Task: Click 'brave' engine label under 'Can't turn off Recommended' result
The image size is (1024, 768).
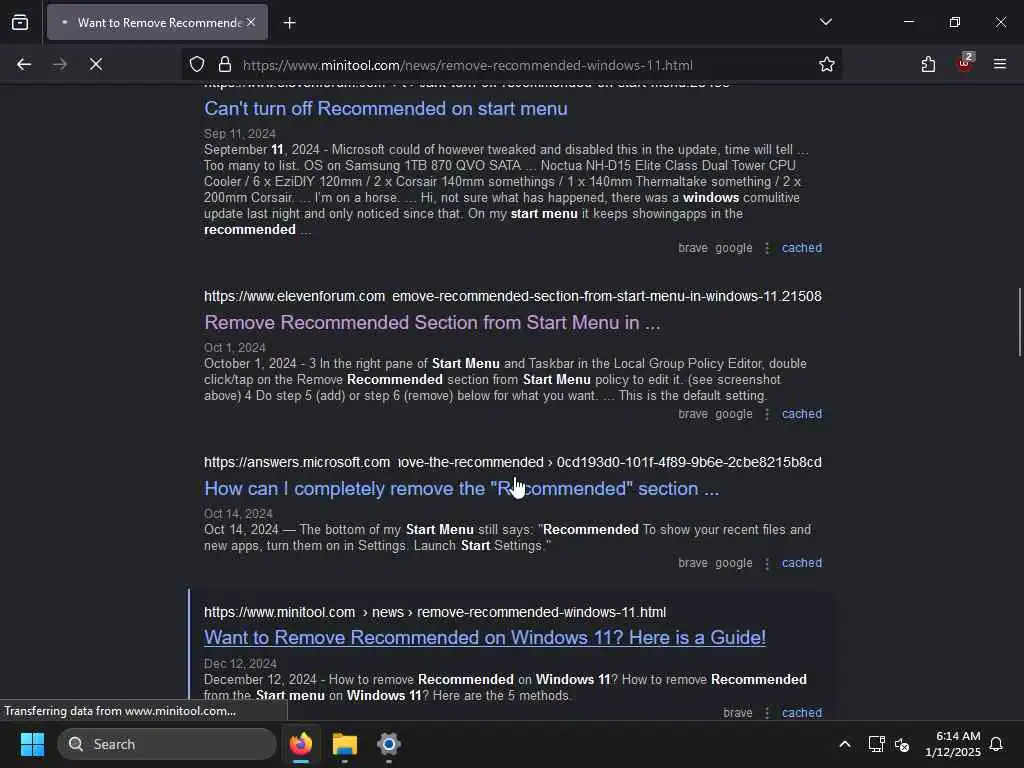Action: click(x=692, y=248)
